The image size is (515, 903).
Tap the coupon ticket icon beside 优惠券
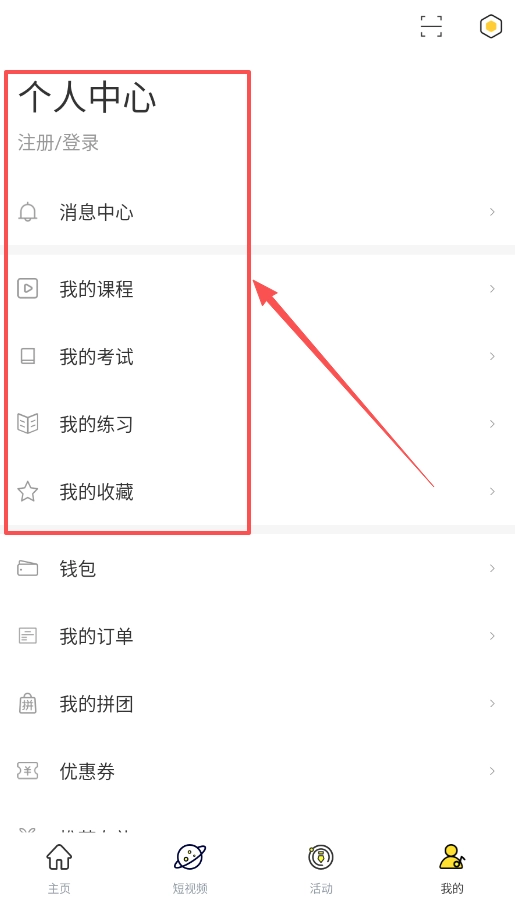(x=28, y=771)
